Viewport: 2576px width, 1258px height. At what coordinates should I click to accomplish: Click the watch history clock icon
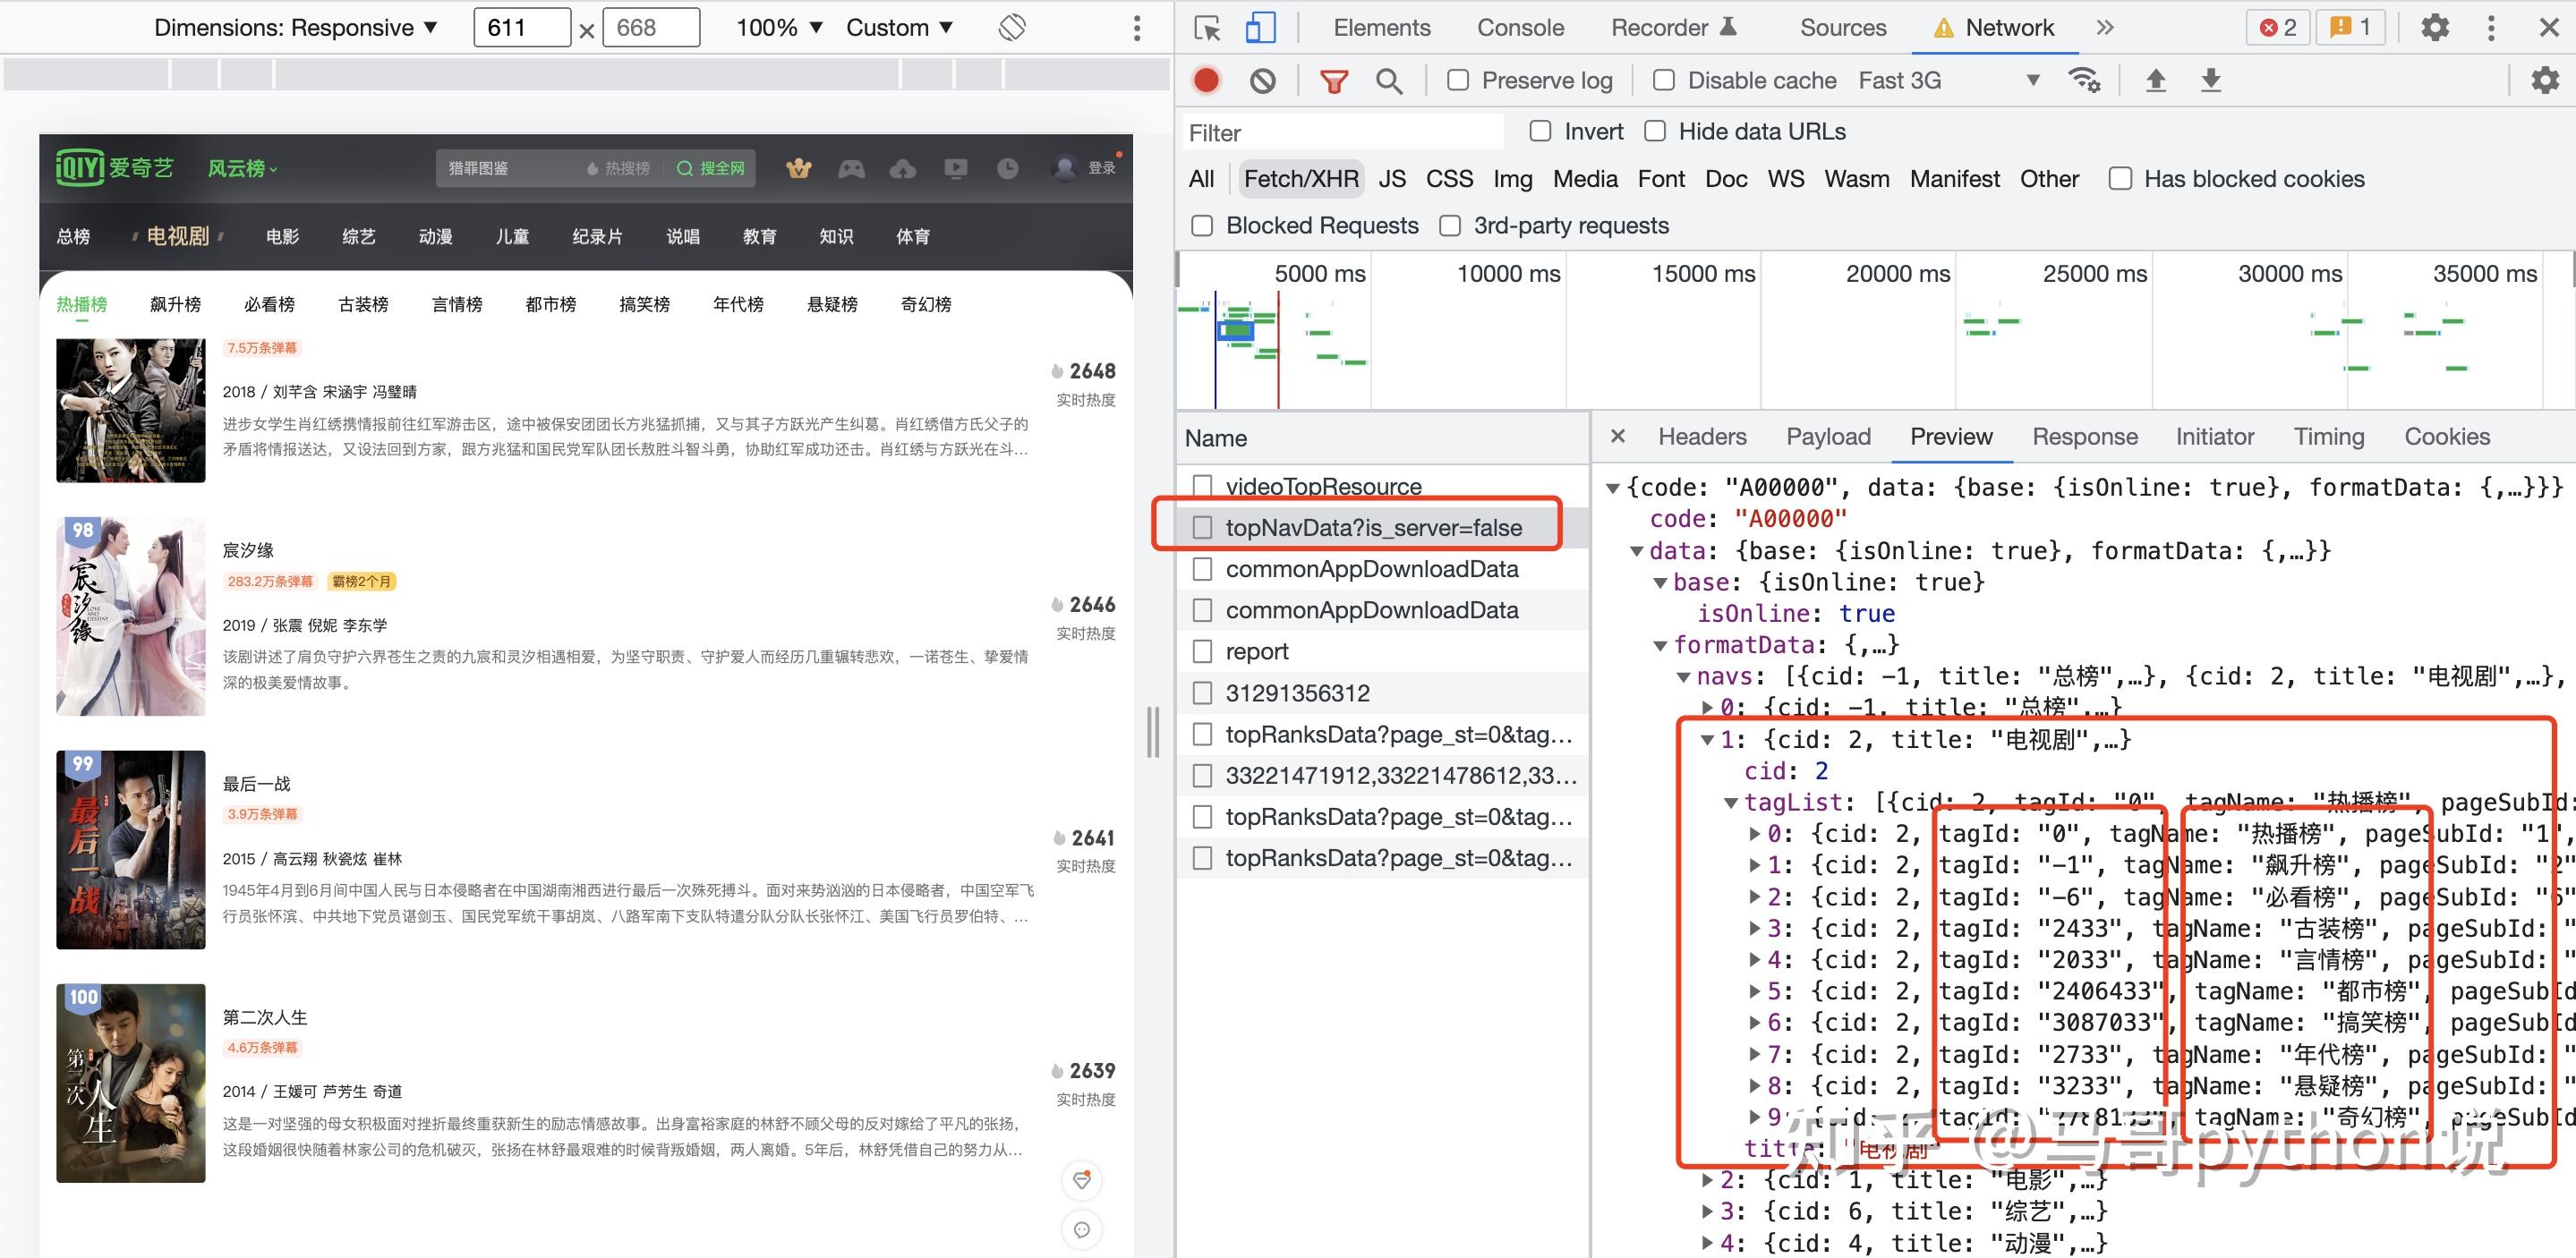(1007, 168)
